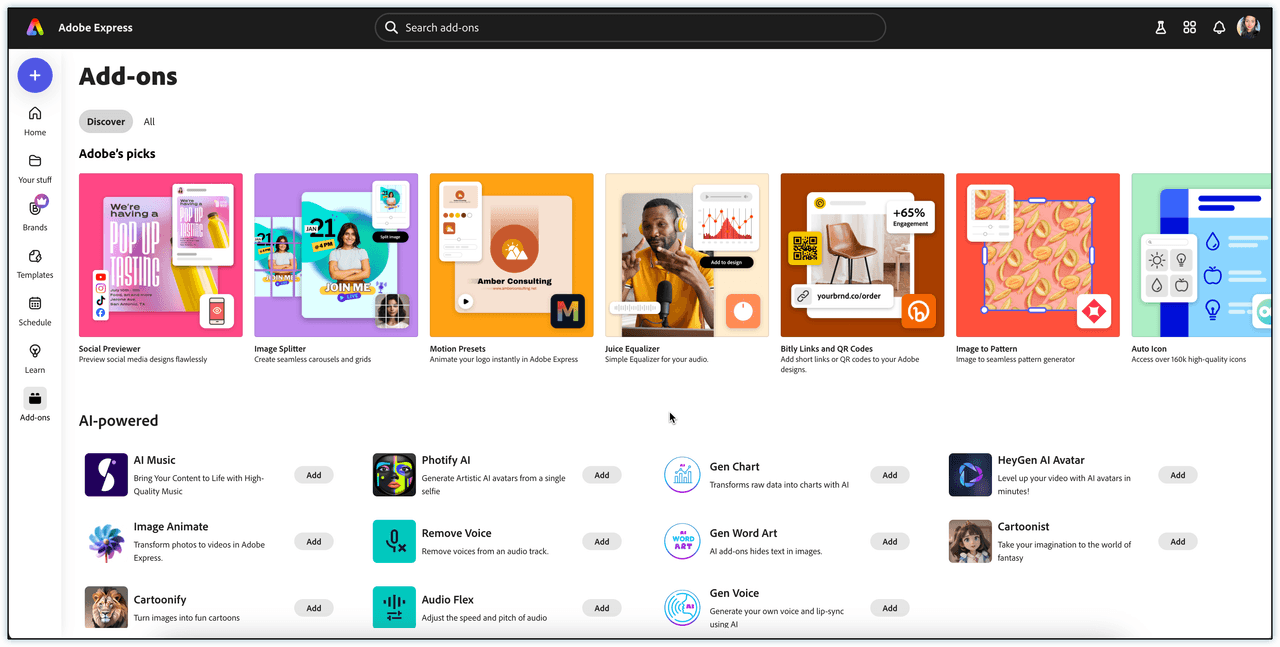This screenshot has height=647, width=1280.
Task: Open Your stuff folder icon
Action: pyautogui.click(x=35, y=162)
